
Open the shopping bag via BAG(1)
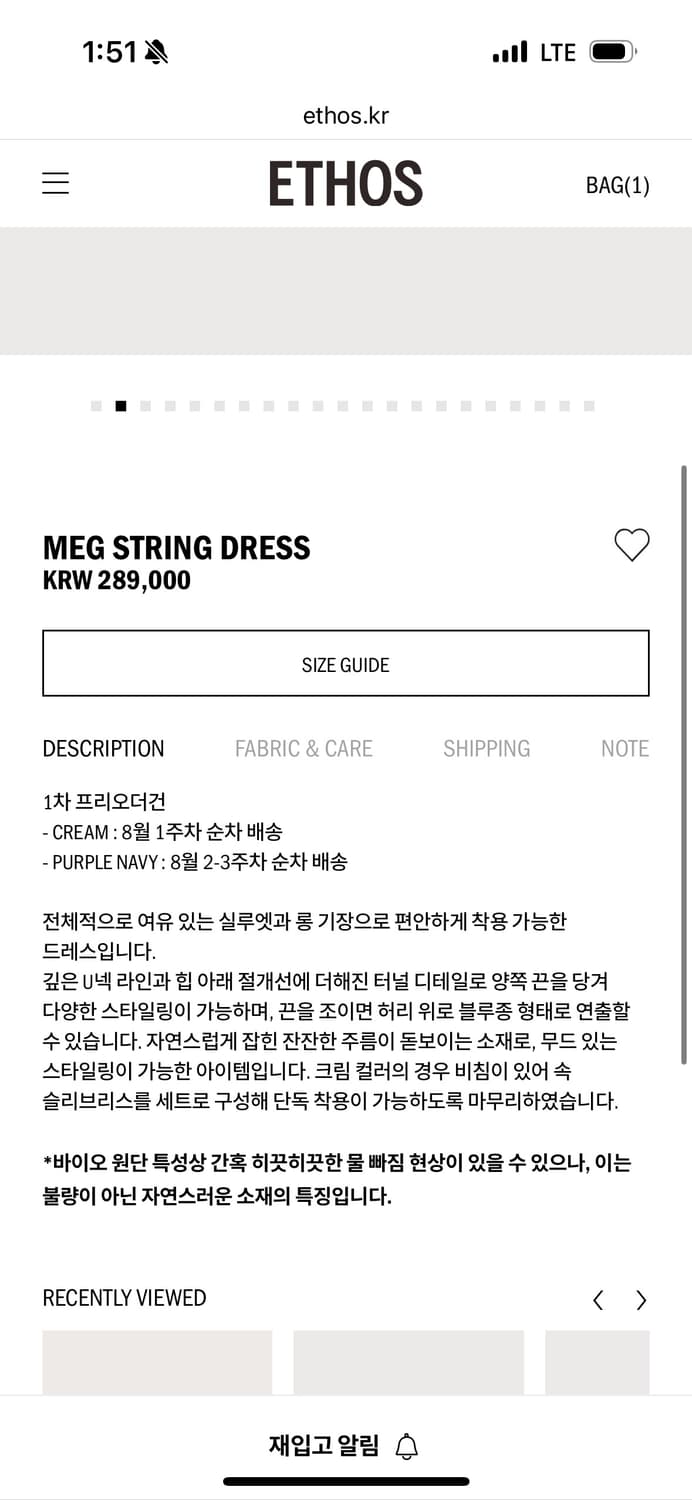point(616,185)
